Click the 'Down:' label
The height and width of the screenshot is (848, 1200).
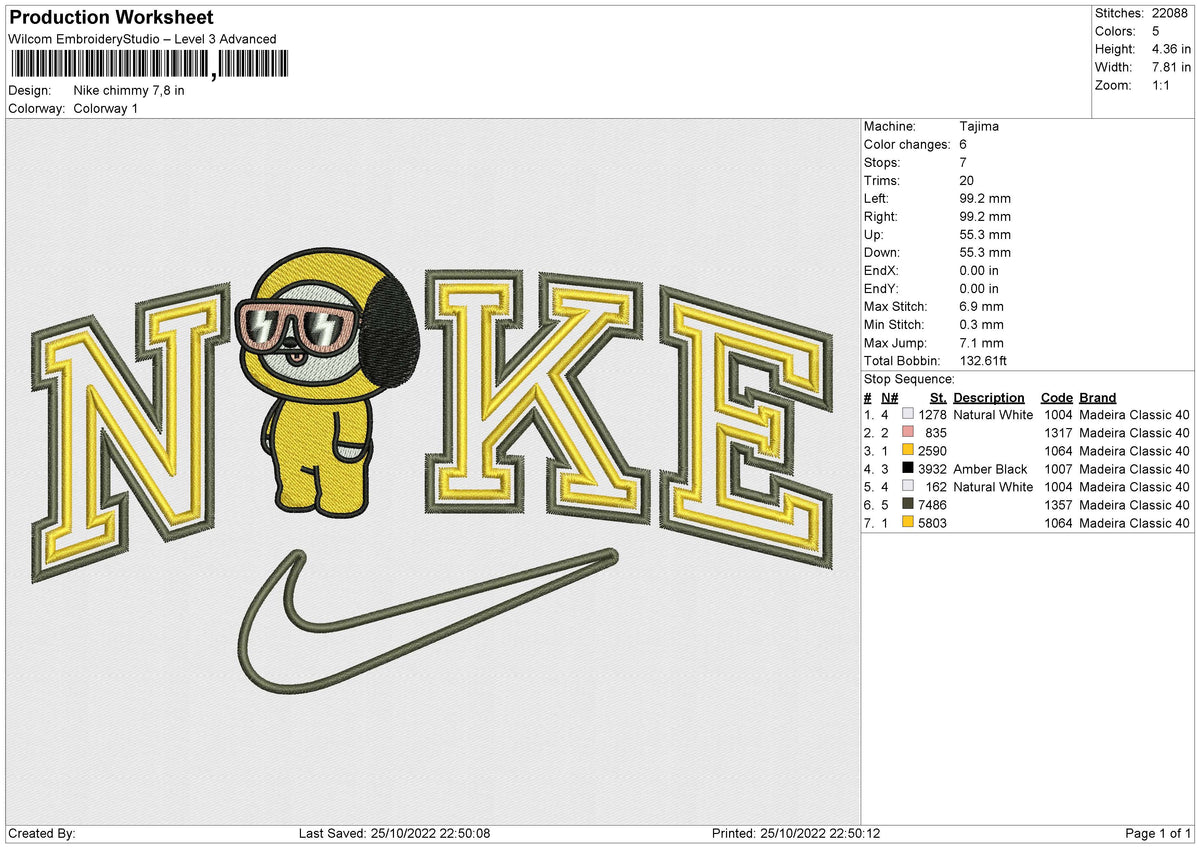tap(882, 252)
